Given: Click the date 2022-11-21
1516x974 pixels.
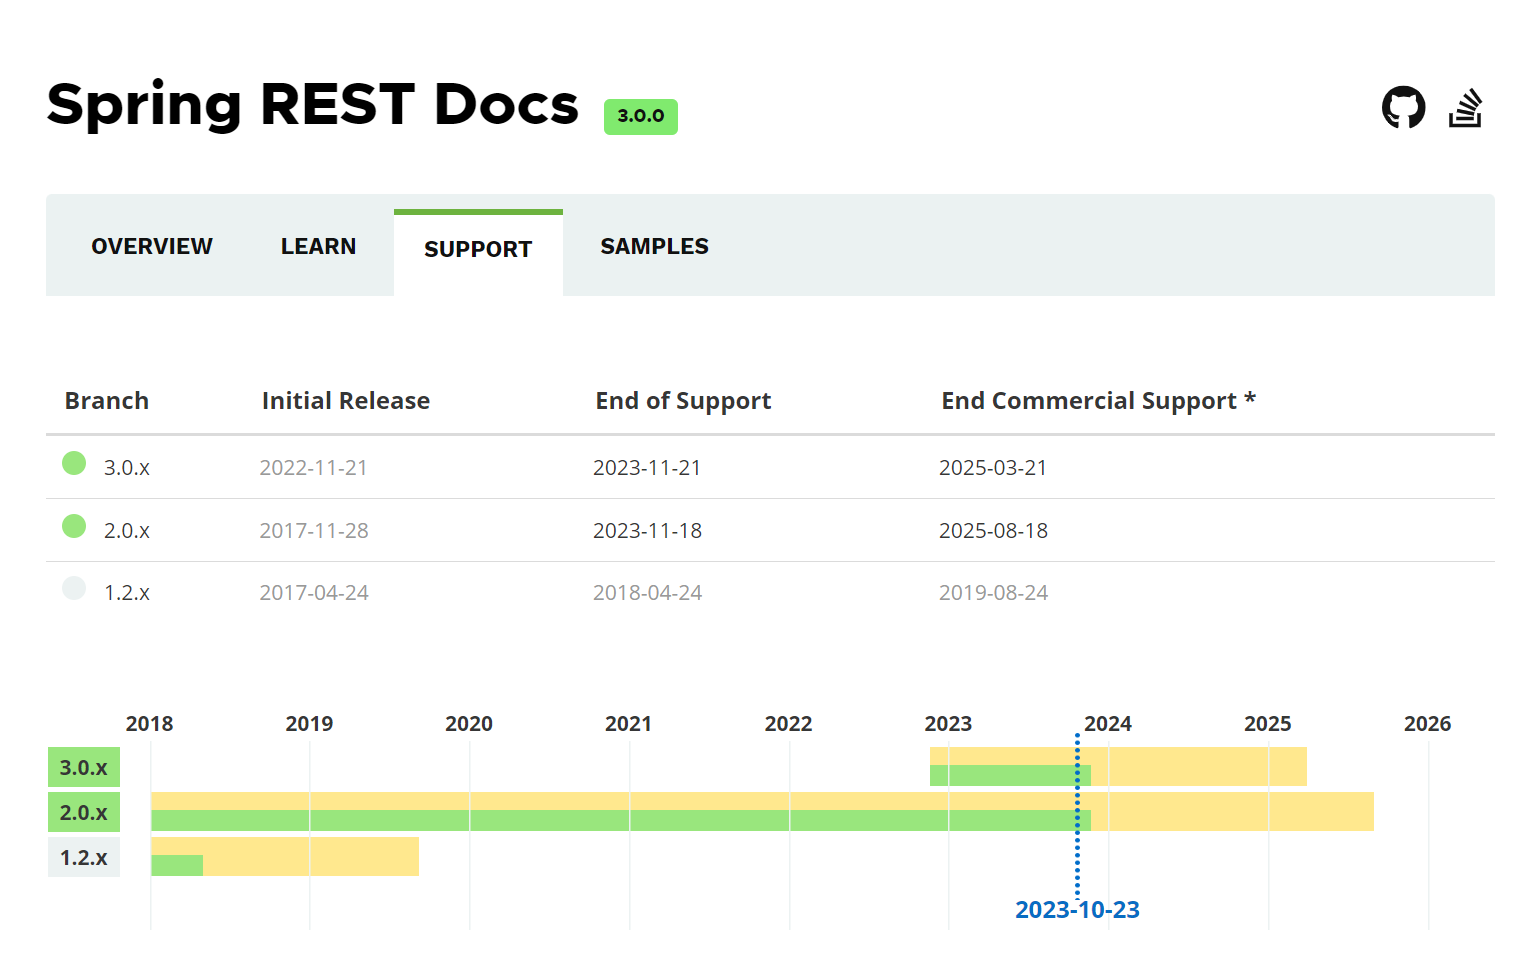Looking at the screenshot, I should pyautogui.click(x=314, y=468).
